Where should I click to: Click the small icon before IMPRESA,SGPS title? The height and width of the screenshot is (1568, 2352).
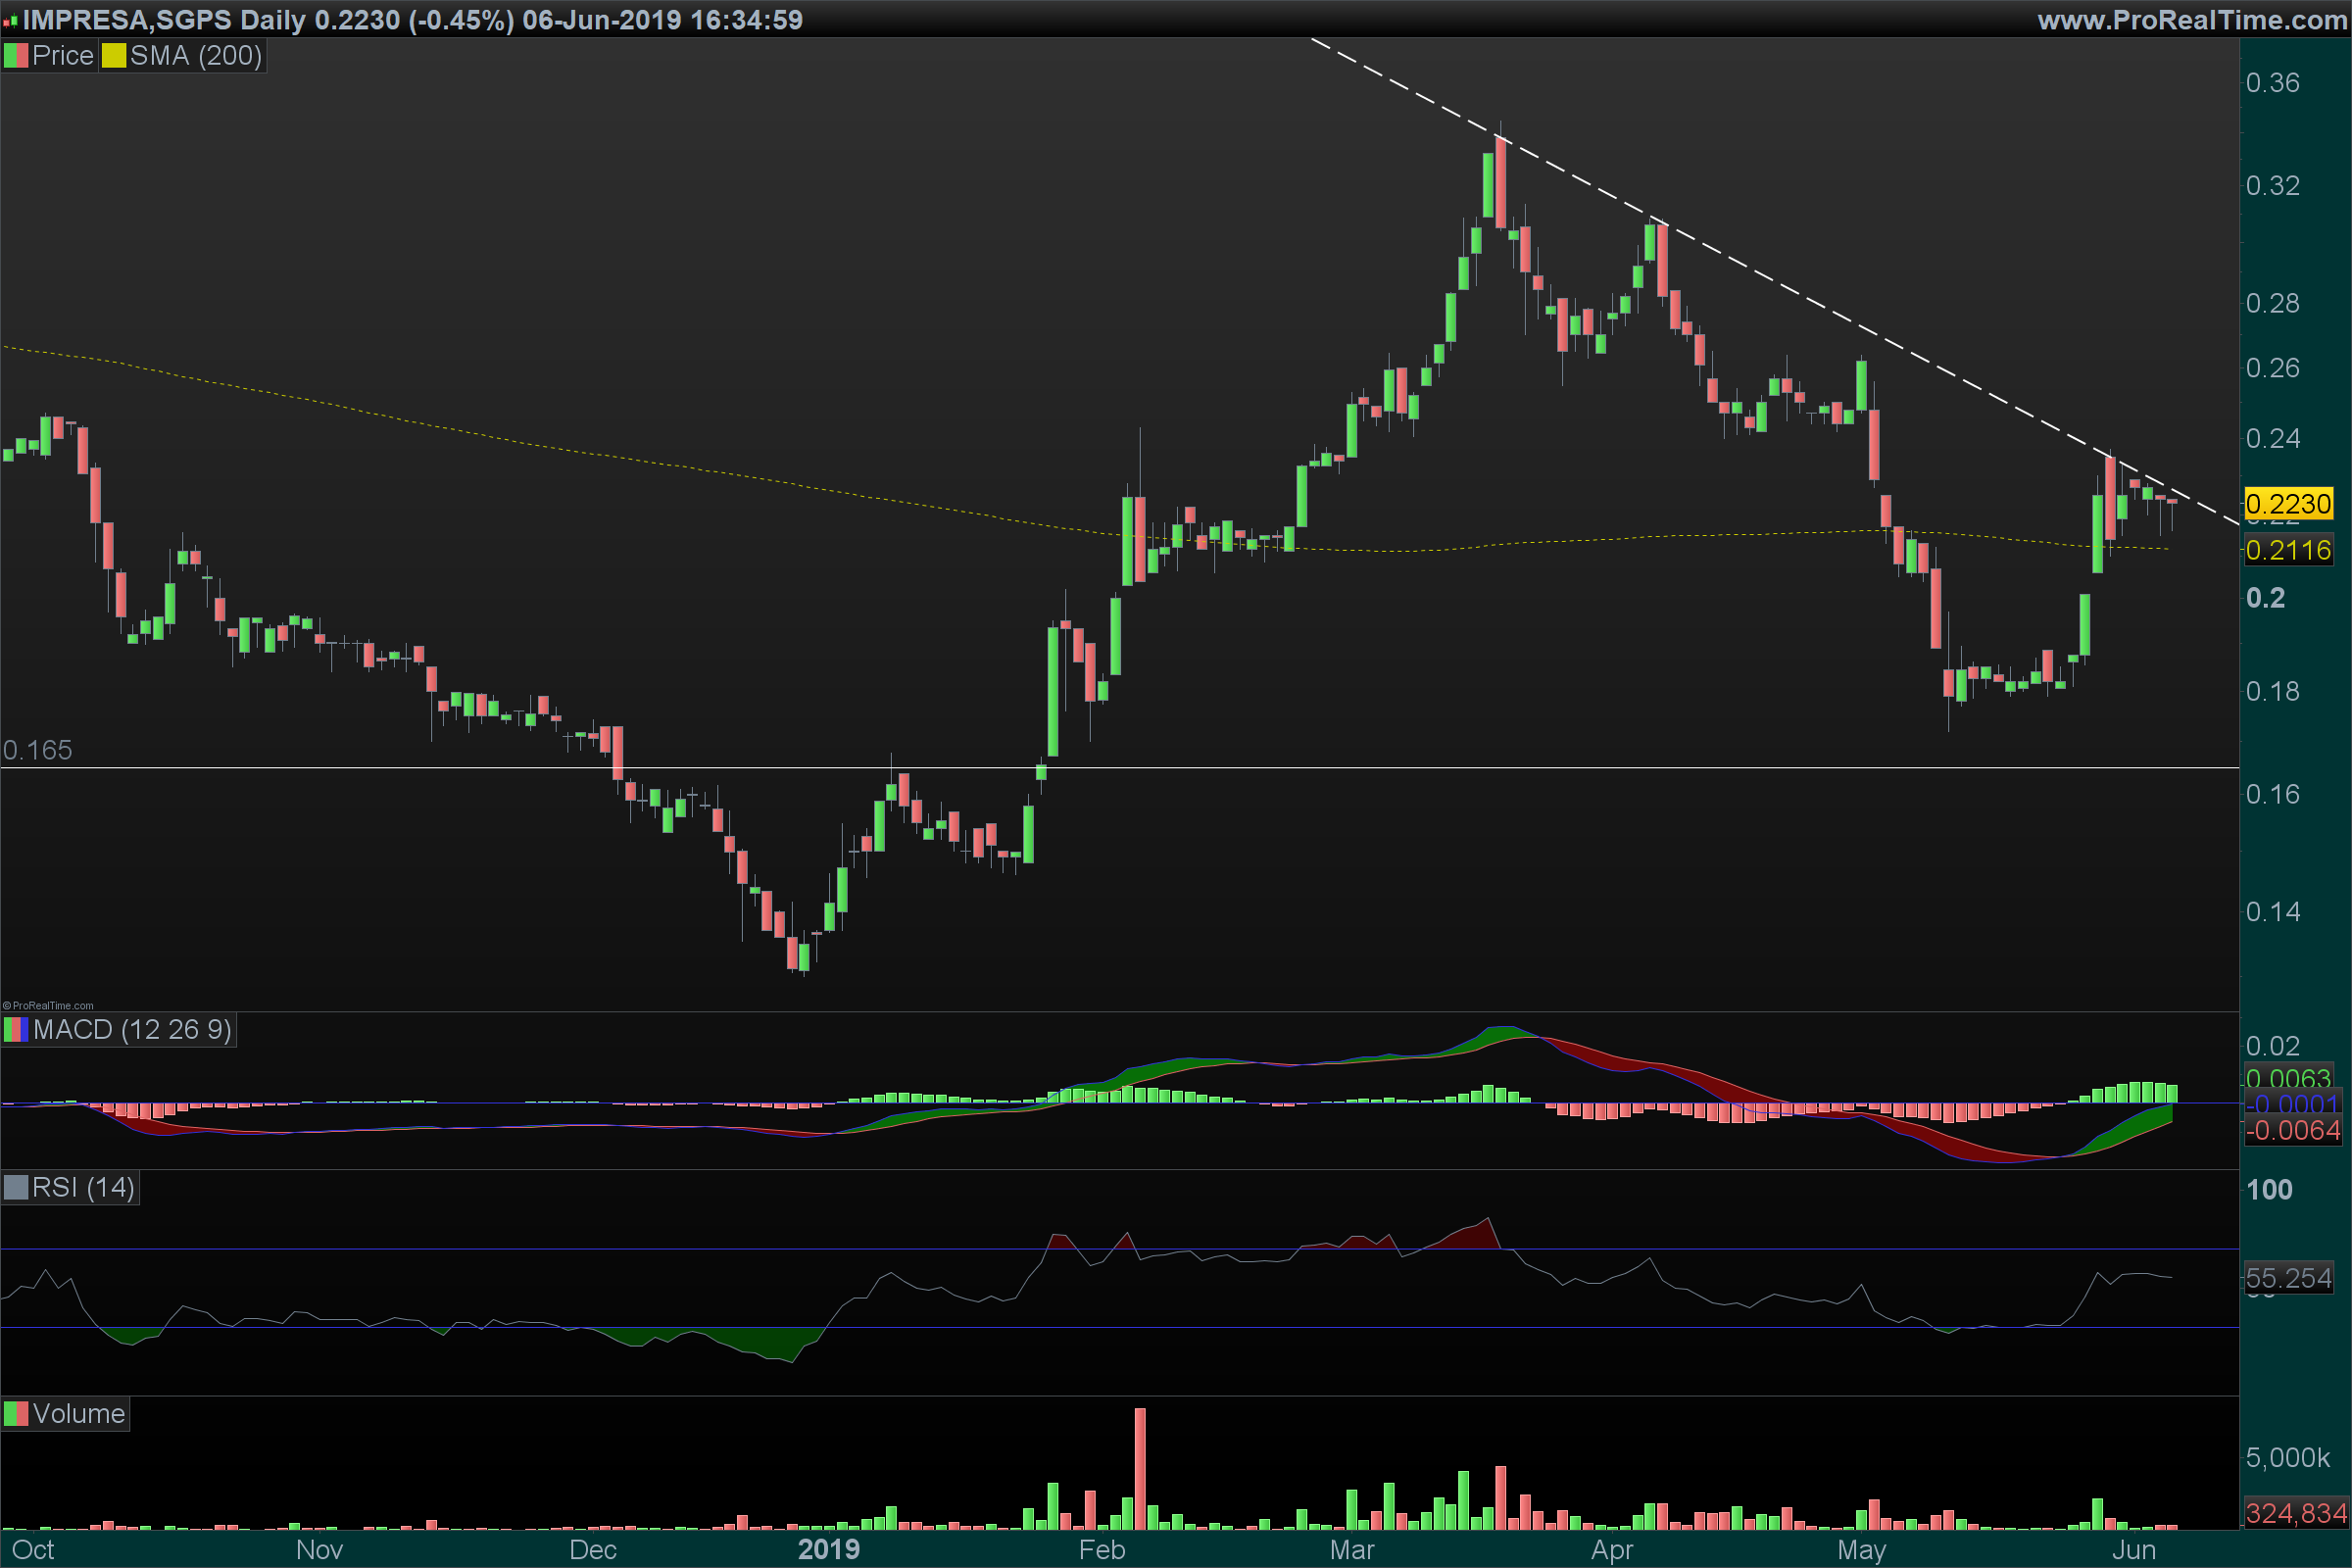(x=10, y=20)
